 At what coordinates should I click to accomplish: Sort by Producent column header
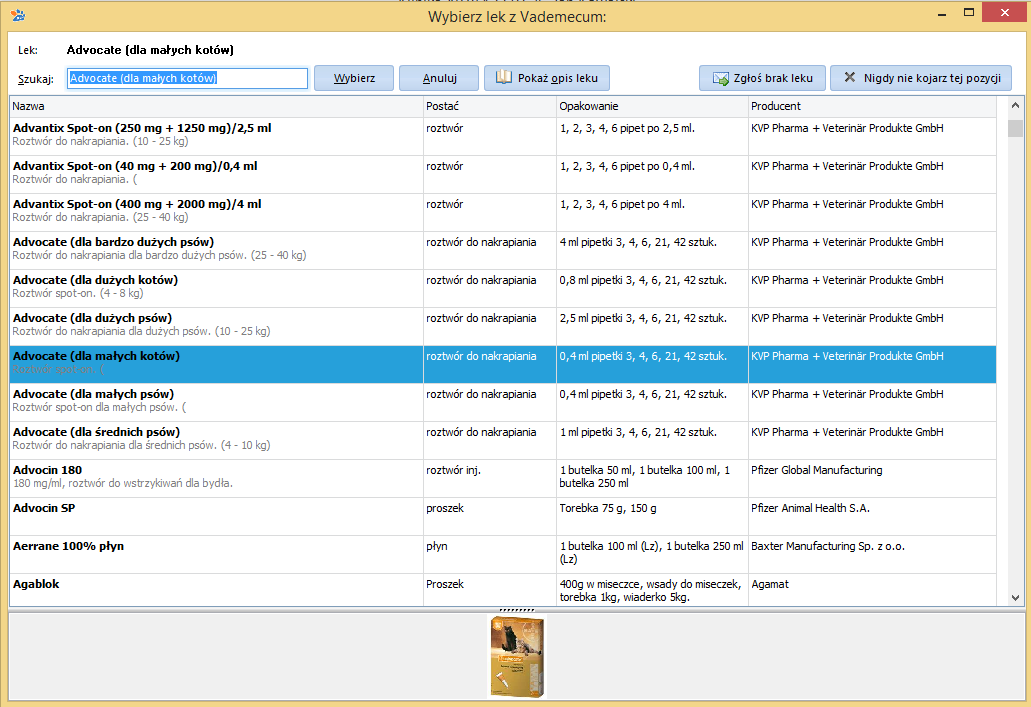[x=873, y=107]
